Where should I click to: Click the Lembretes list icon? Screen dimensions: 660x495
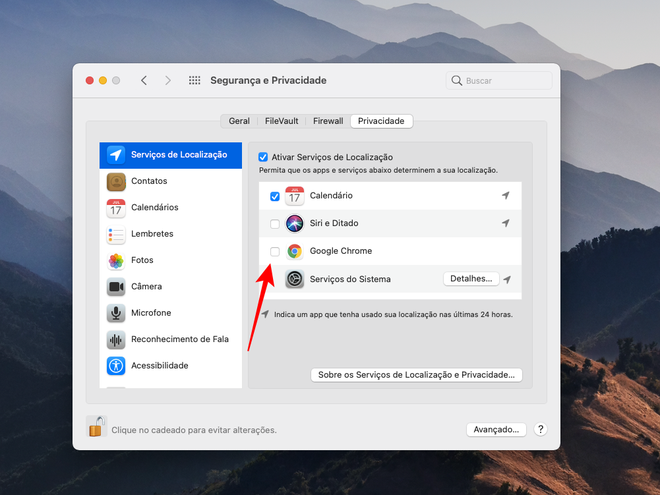[116, 234]
